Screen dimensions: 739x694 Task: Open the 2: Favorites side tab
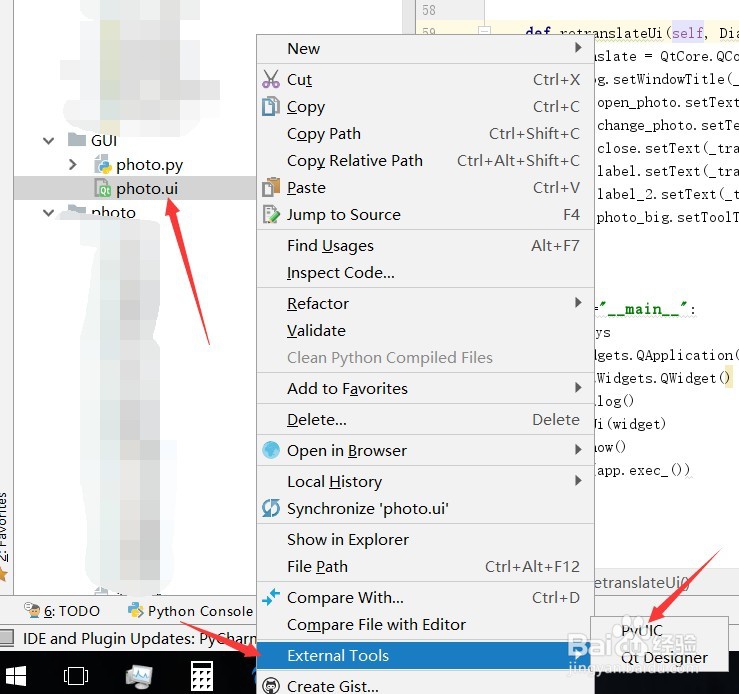3,526
